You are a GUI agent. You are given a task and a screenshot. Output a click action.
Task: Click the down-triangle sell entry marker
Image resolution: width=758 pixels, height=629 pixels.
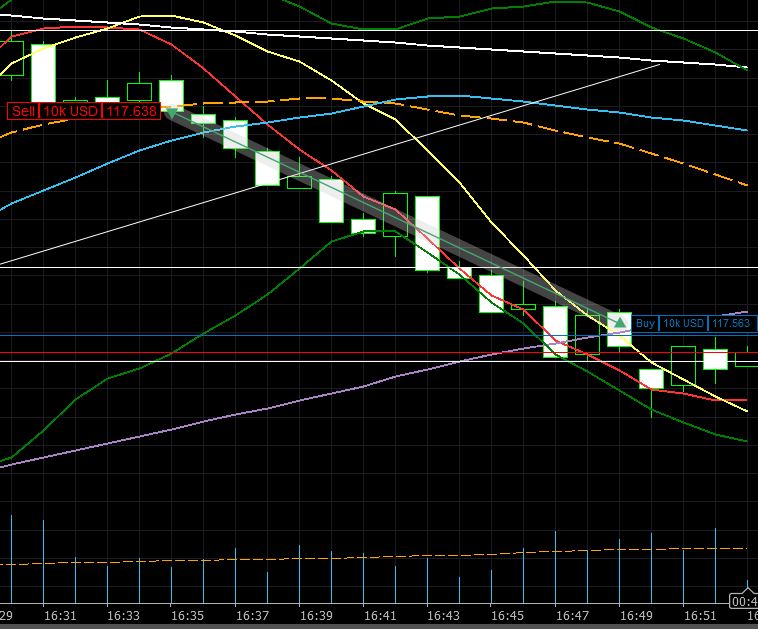click(x=171, y=113)
